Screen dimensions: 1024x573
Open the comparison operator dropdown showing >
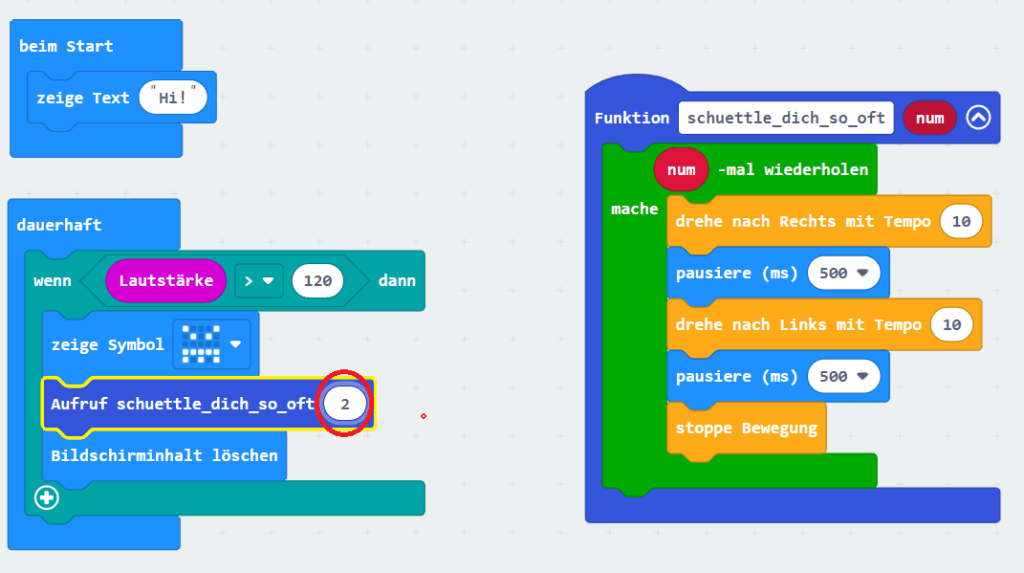click(x=259, y=281)
